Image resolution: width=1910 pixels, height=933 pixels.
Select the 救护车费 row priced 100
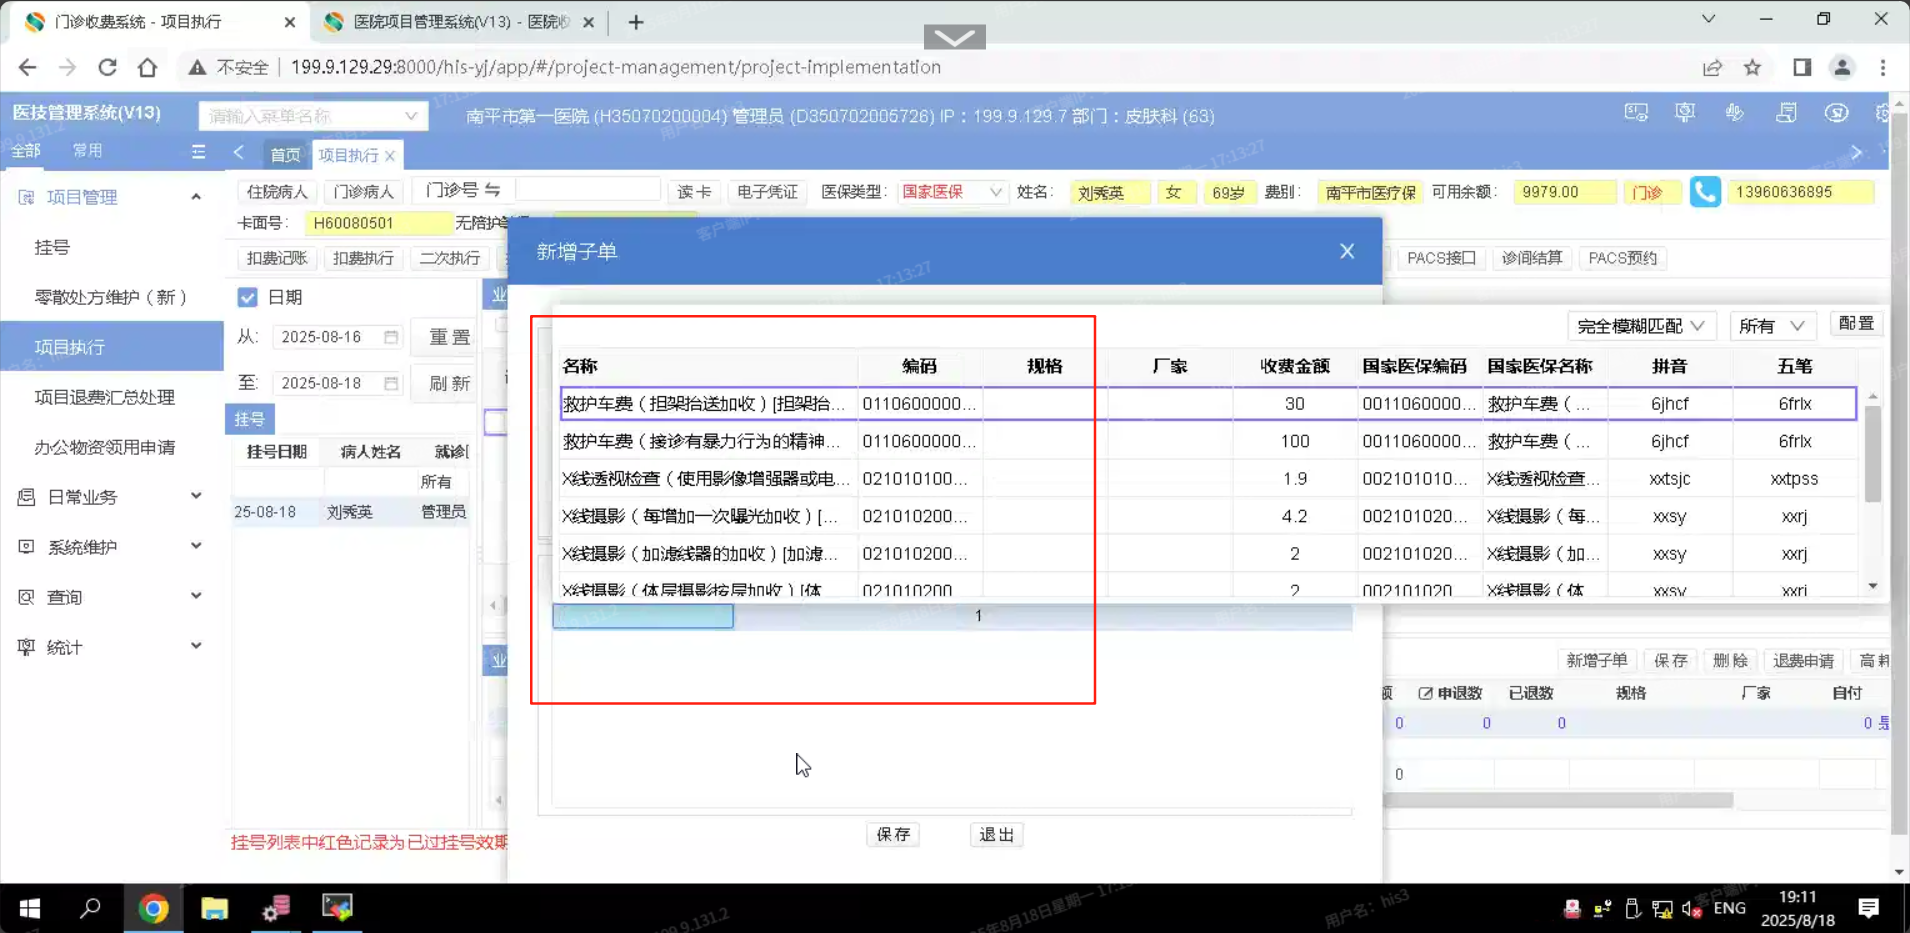point(1208,441)
